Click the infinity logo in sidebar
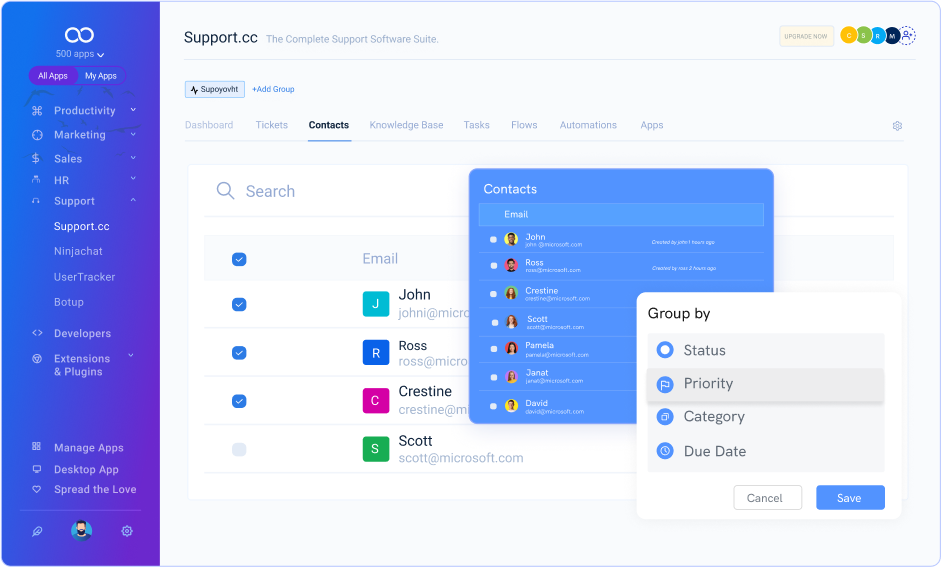The width and height of the screenshot is (941, 567). click(79, 35)
